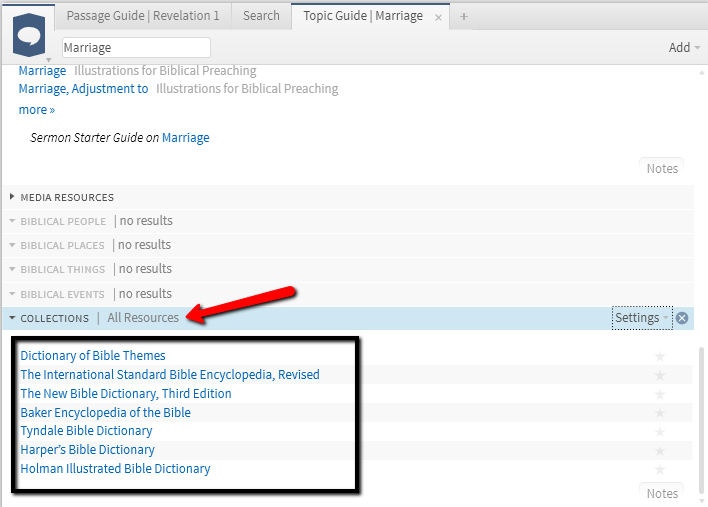Focus the Marriage topic input field
This screenshot has height=507, width=708.
(x=136, y=47)
